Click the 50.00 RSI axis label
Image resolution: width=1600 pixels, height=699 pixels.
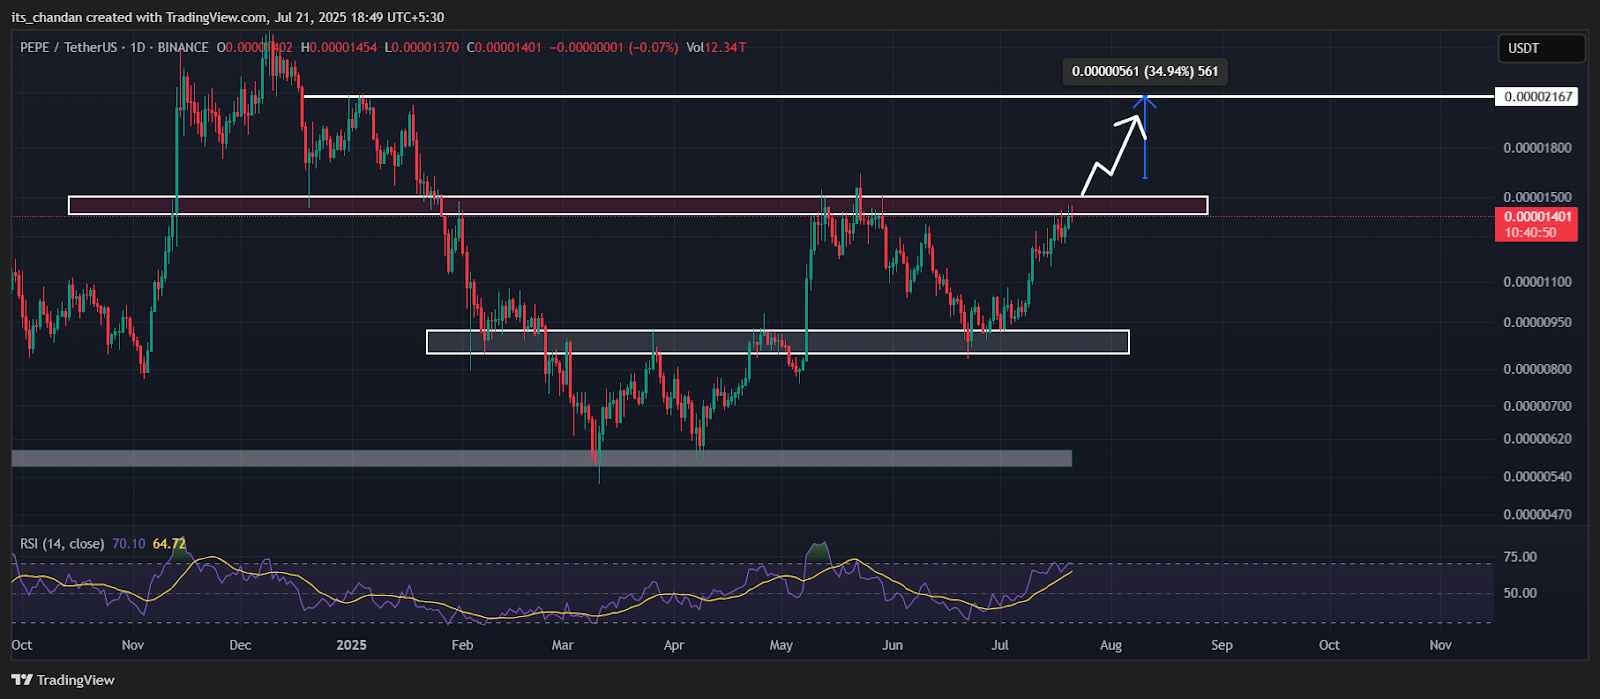1520,593
